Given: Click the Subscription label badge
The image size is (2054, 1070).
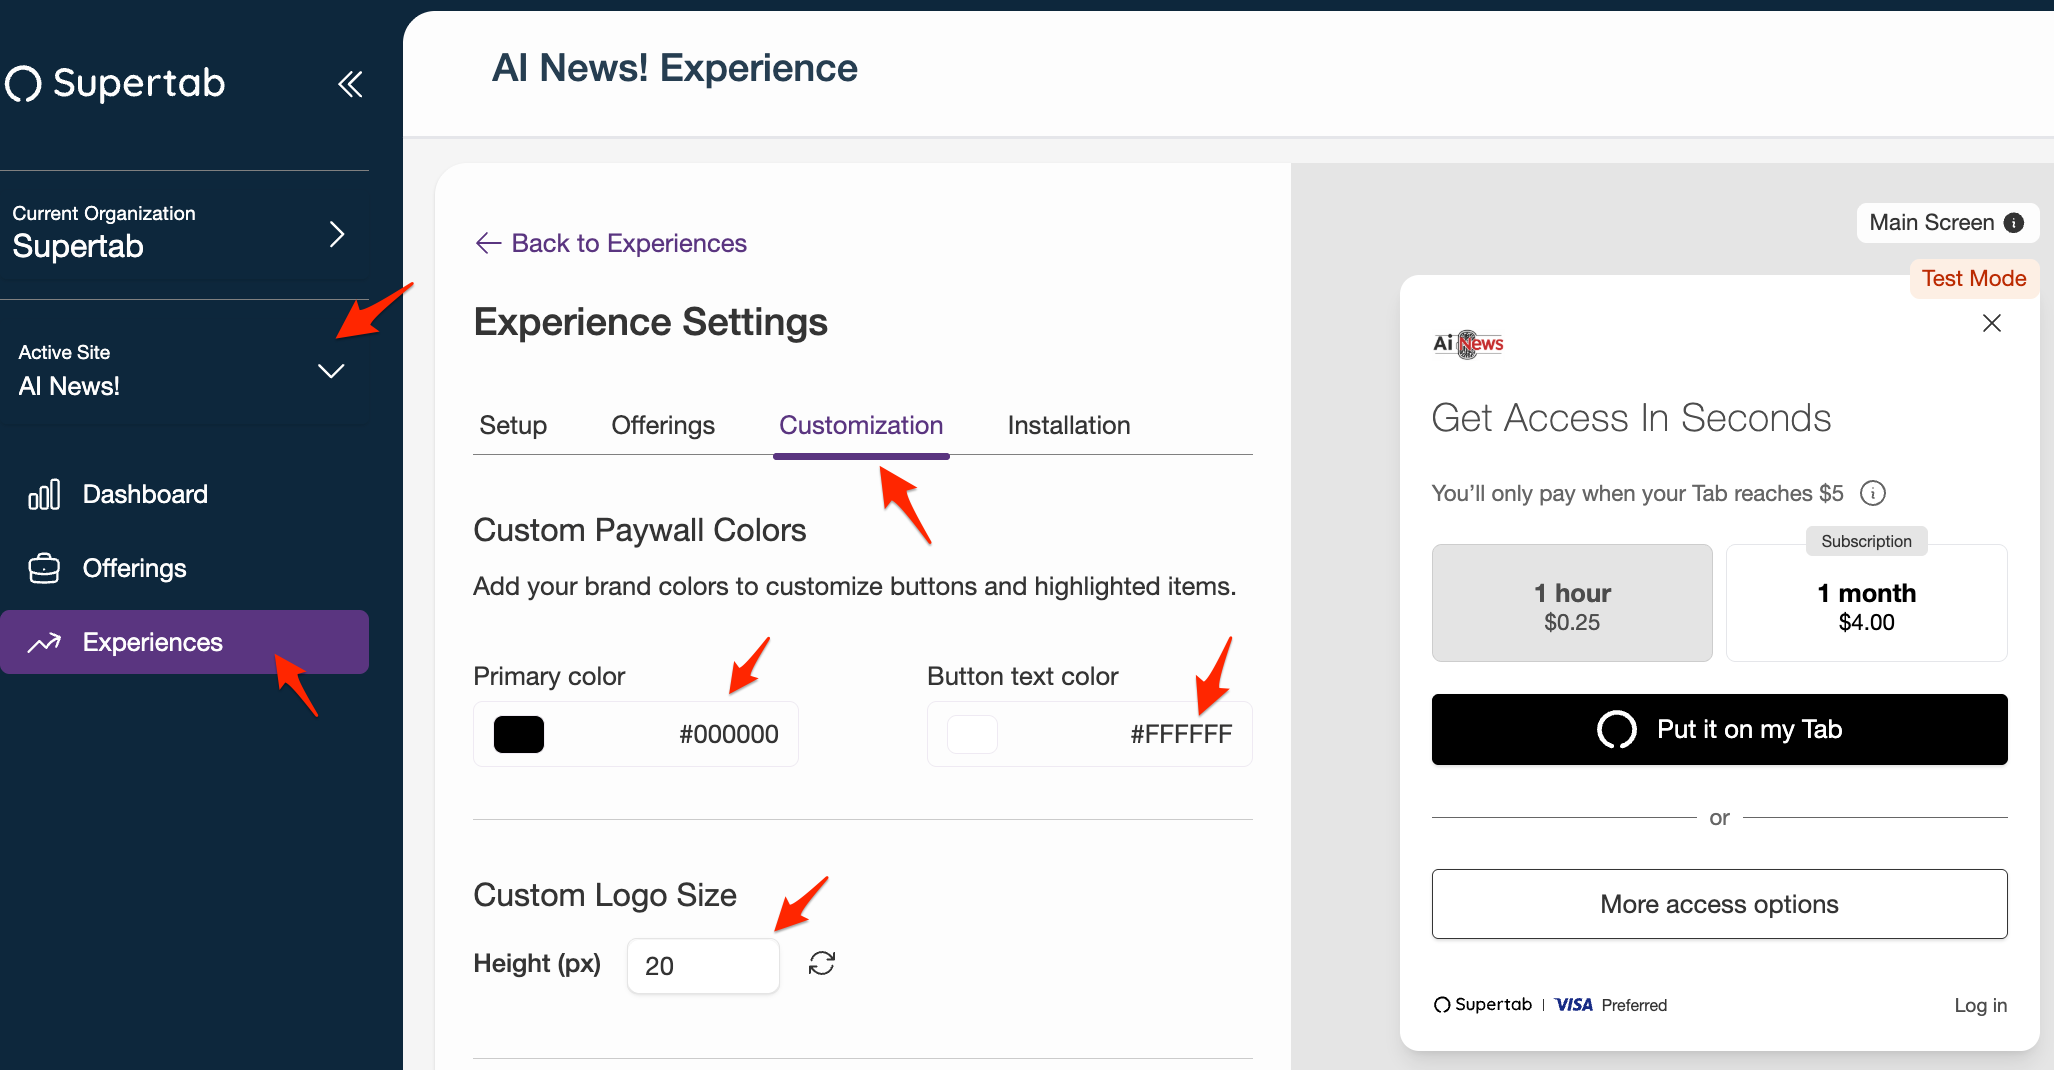Looking at the screenshot, I should coord(1866,541).
